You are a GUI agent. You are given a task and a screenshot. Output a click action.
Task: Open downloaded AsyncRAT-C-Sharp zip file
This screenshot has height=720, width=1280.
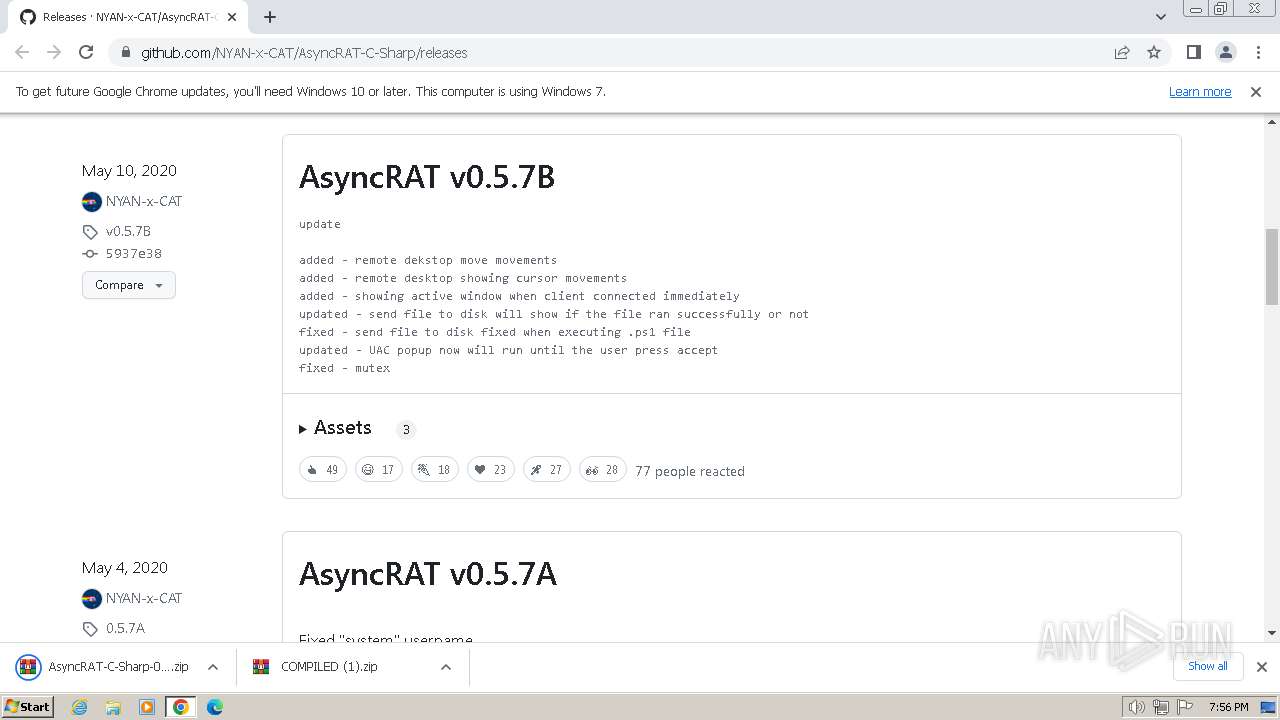point(103,667)
